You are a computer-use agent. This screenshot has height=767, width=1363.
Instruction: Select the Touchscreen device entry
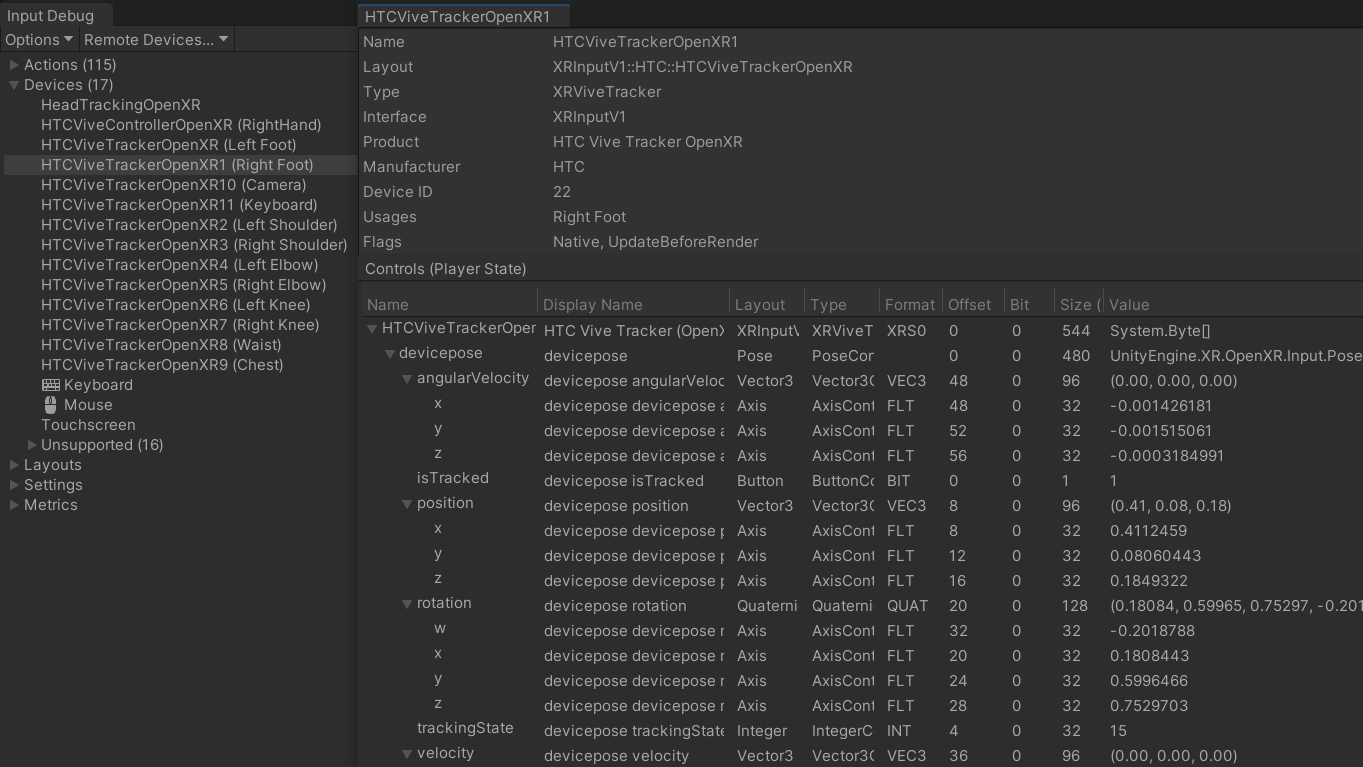tap(88, 425)
